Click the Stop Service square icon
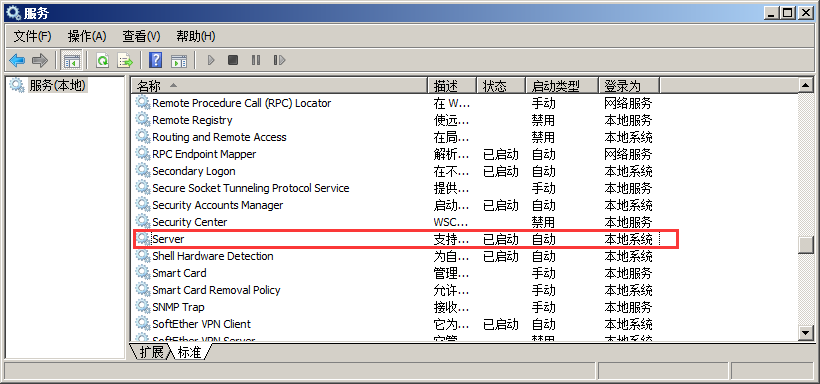Viewport: 820px width, 384px height. coord(233,60)
